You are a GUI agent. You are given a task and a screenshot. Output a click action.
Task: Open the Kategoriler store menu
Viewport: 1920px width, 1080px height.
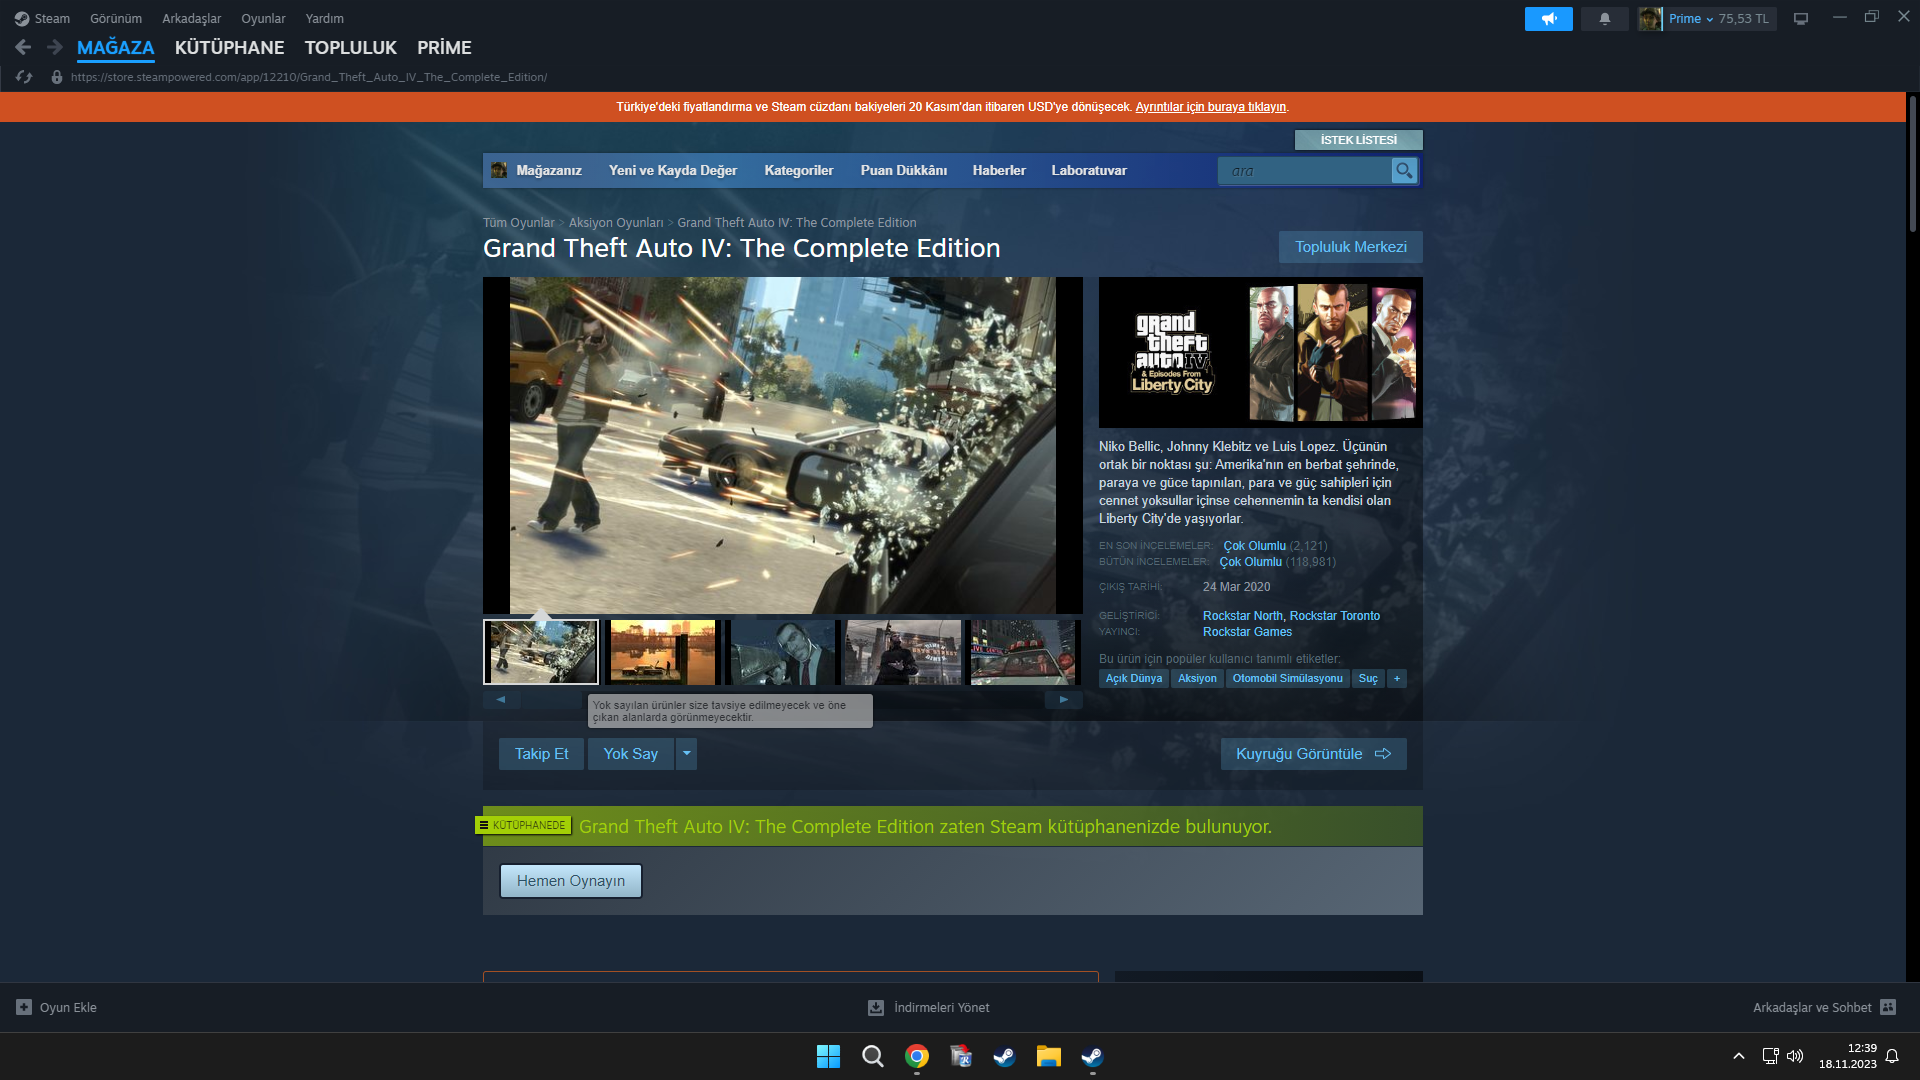(x=798, y=171)
